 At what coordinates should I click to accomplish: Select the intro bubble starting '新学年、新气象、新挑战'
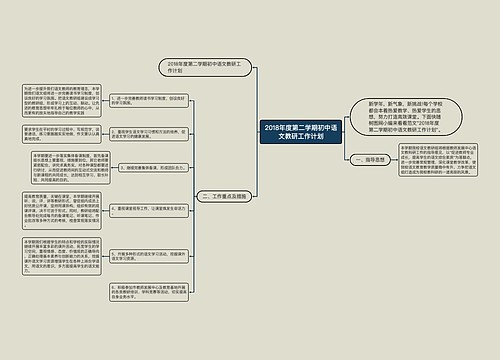[406, 117]
